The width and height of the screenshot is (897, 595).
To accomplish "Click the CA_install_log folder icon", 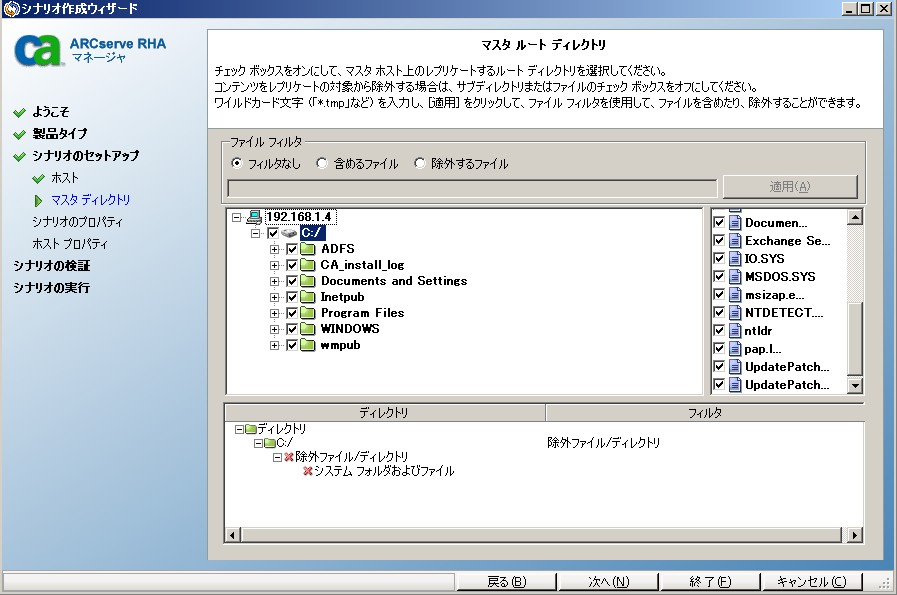I will point(308,265).
